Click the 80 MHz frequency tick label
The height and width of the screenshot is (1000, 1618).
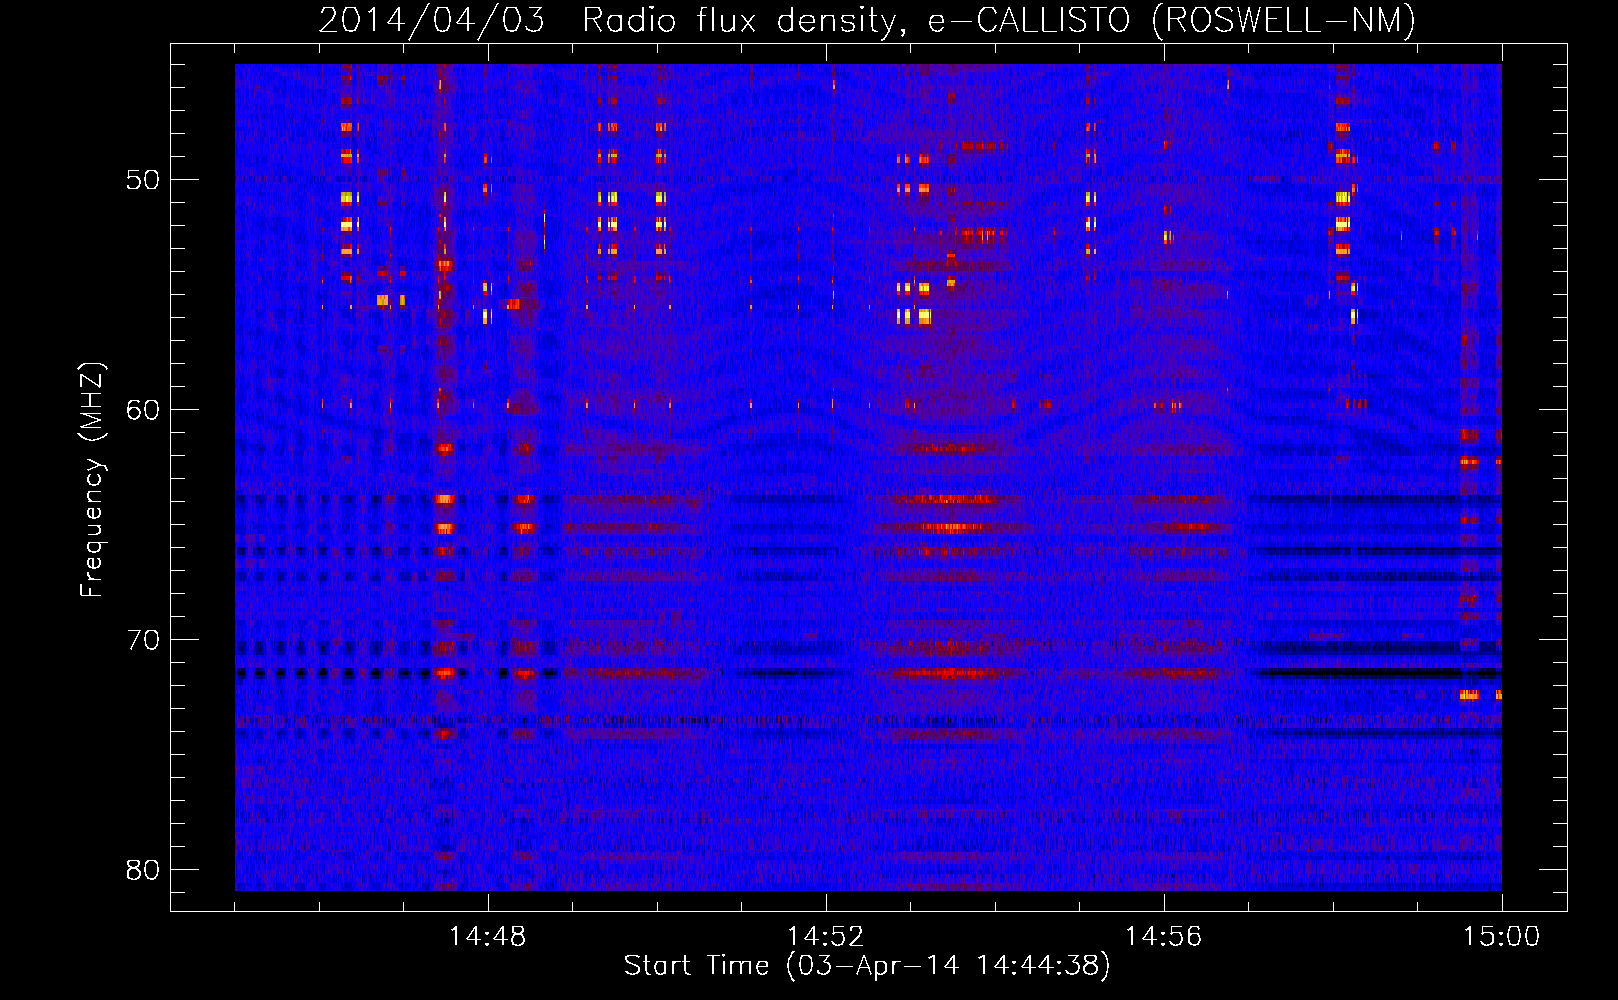(143, 870)
